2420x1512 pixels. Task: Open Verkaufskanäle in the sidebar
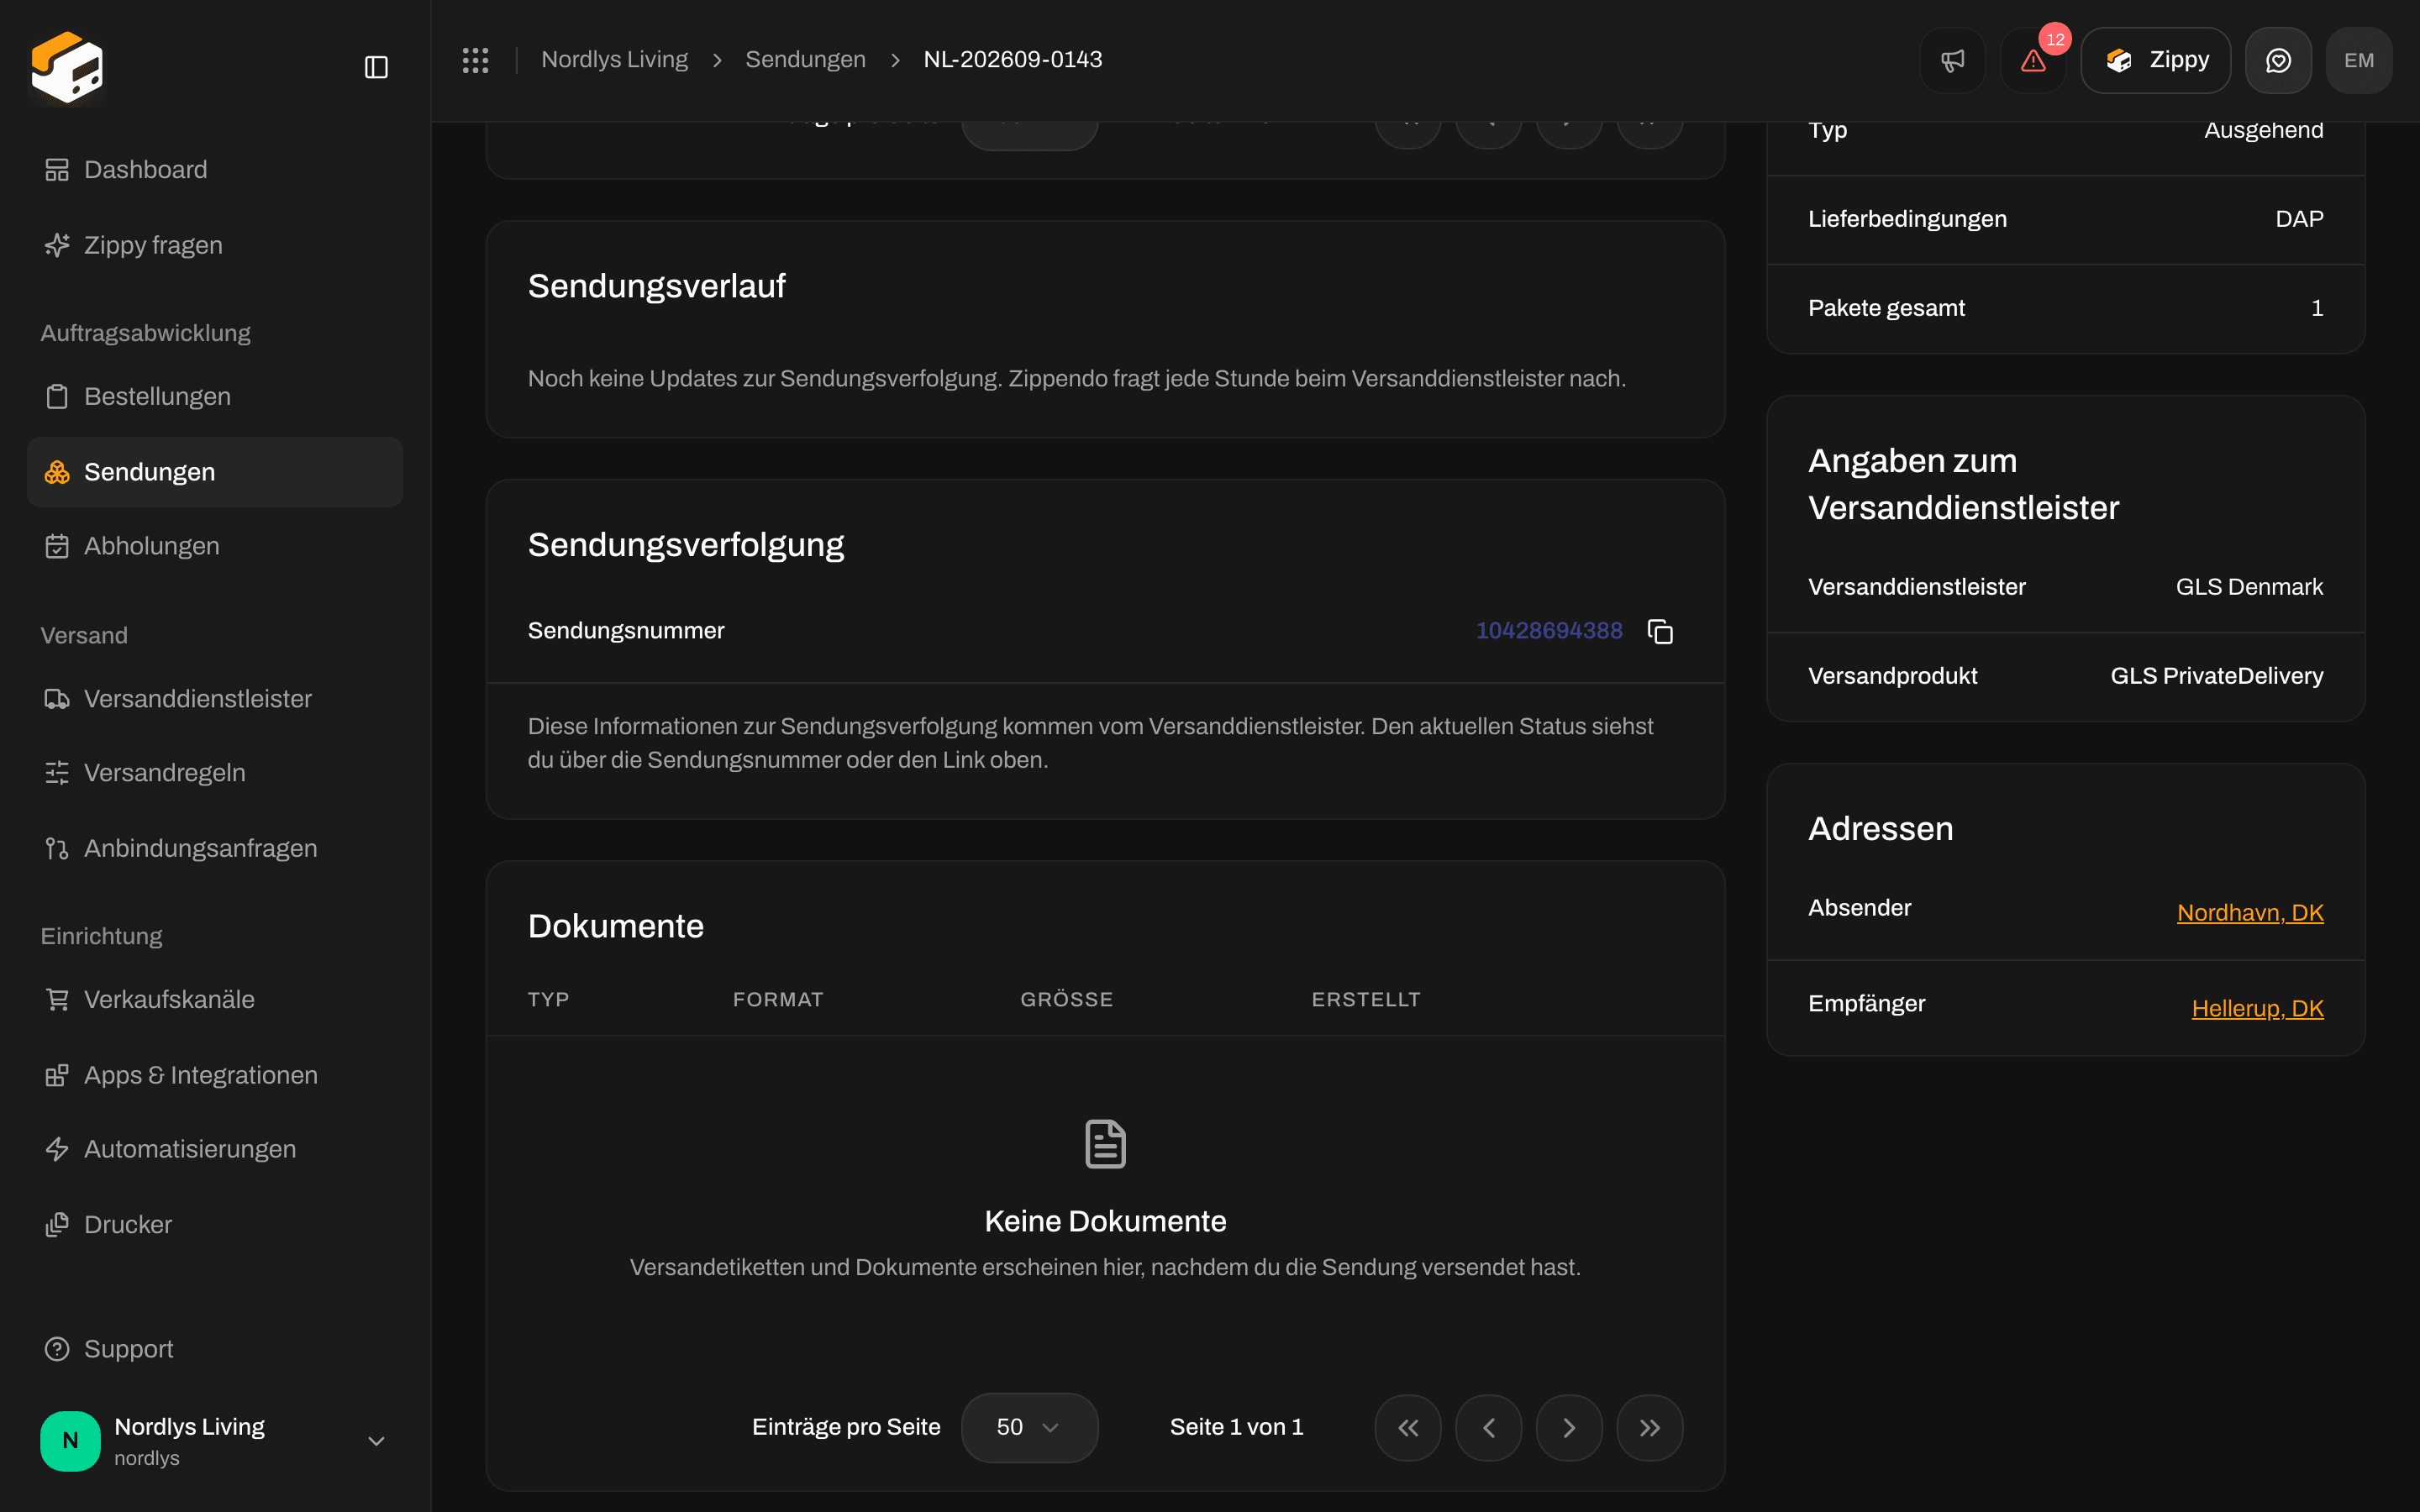[215, 999]
